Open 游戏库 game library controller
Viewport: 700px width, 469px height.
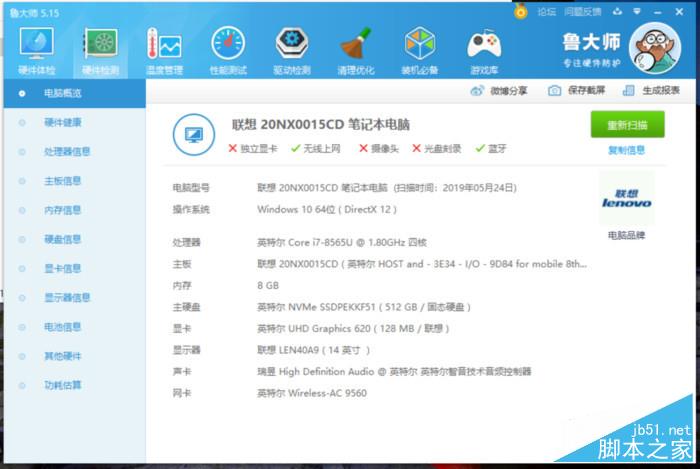pyautogui.click(x=484, y=50)
